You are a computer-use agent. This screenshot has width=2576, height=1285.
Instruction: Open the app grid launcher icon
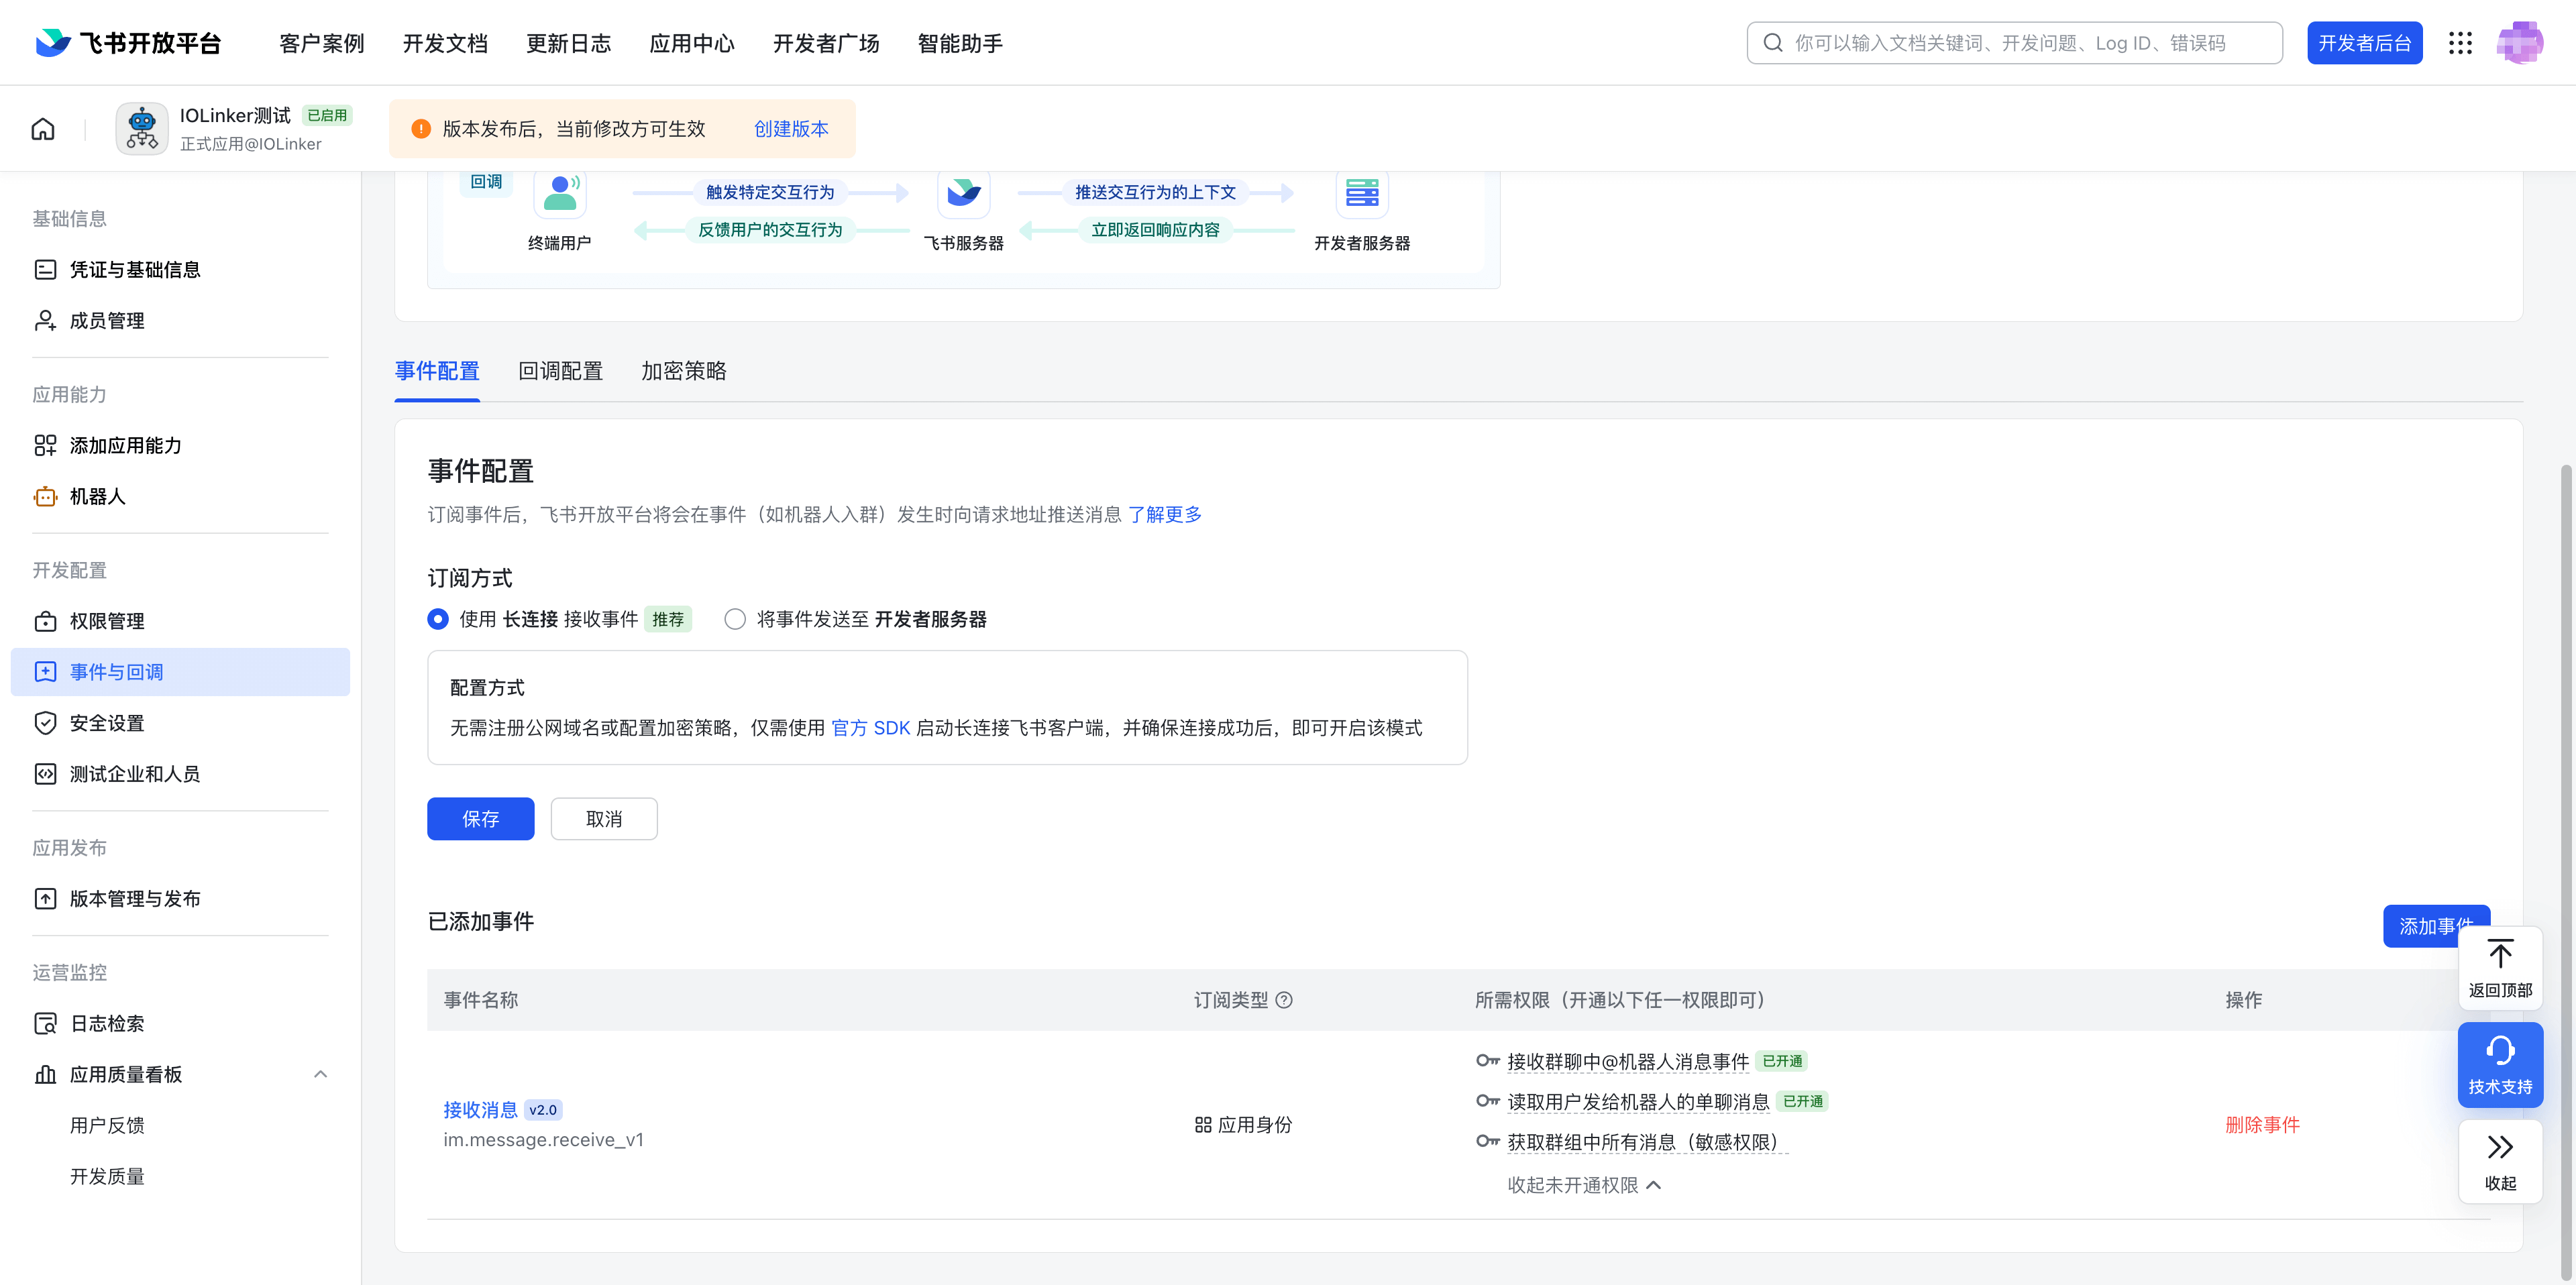[2460, 43]
